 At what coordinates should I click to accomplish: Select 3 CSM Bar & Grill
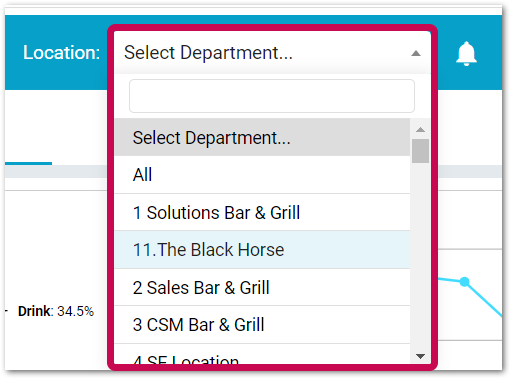point(262,325)
